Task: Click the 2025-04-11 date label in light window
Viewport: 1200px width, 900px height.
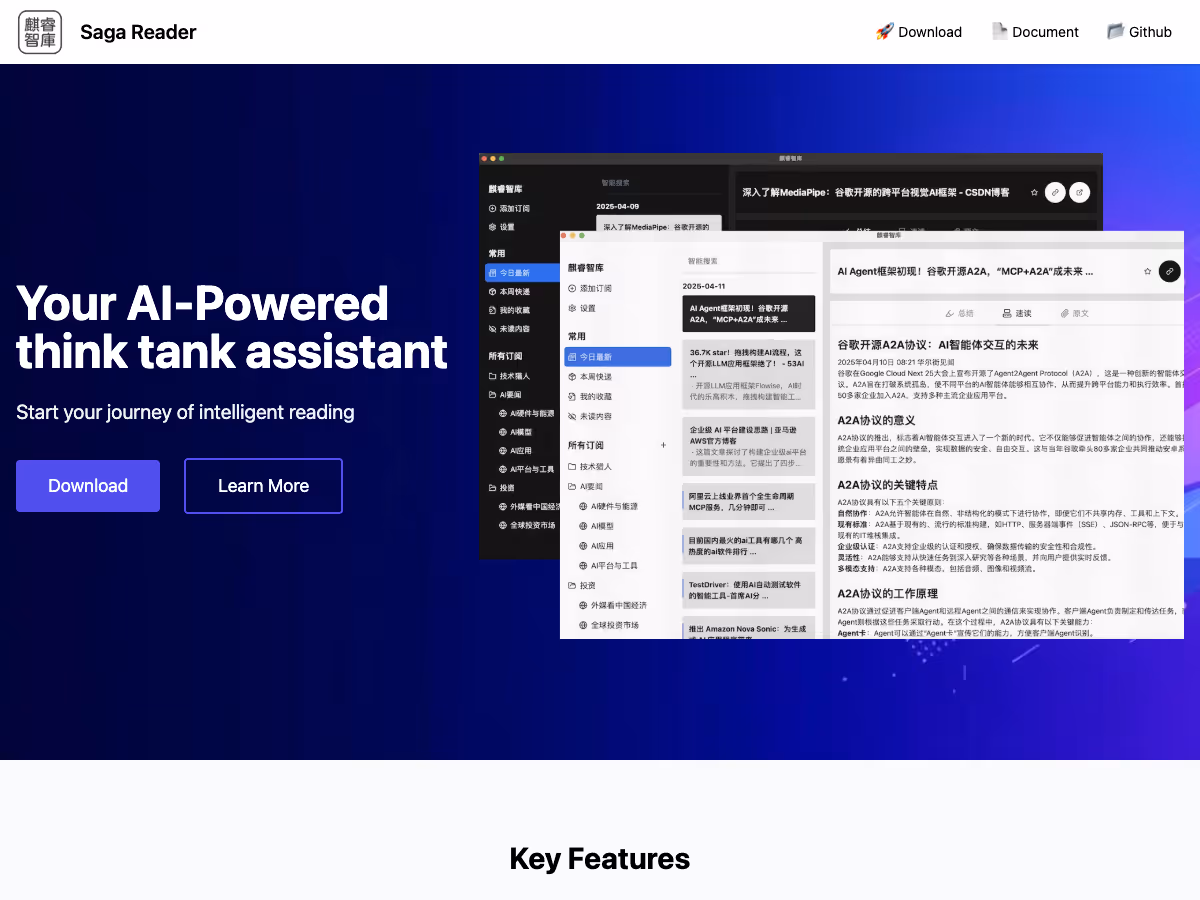Action: pyautogui.click(x=704, y=285)
